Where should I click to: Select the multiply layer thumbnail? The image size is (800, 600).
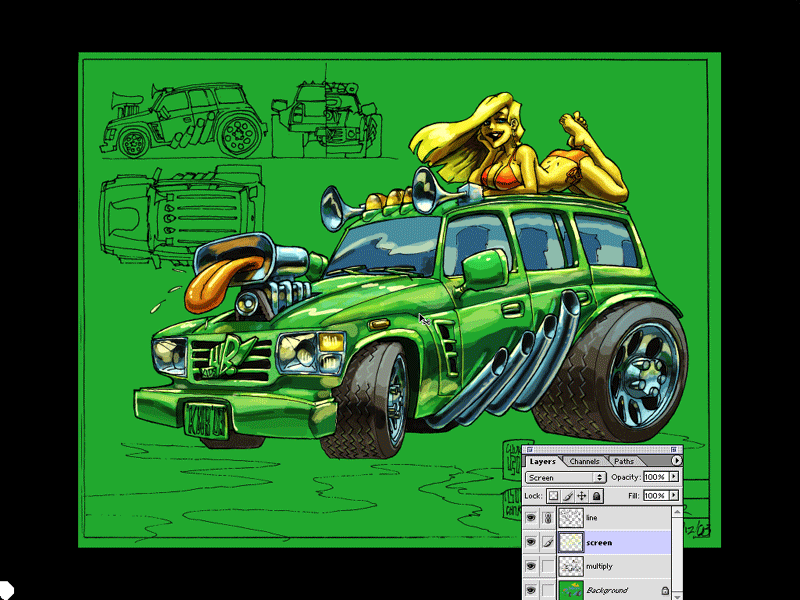571,566
